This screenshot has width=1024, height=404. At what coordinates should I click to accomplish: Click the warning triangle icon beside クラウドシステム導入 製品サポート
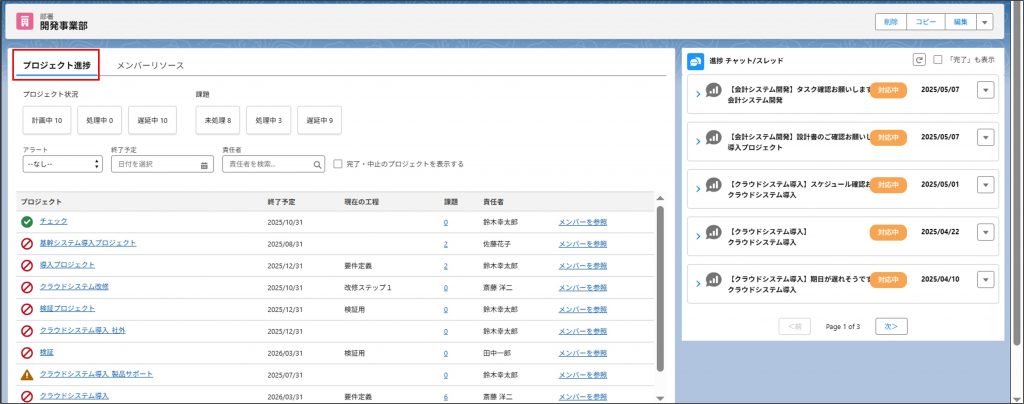pos(27,374)
